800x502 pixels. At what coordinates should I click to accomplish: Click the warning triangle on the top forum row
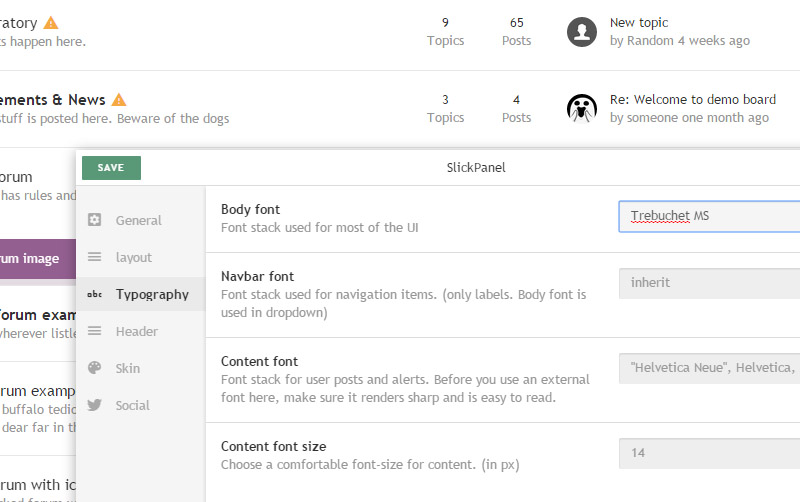51,23
